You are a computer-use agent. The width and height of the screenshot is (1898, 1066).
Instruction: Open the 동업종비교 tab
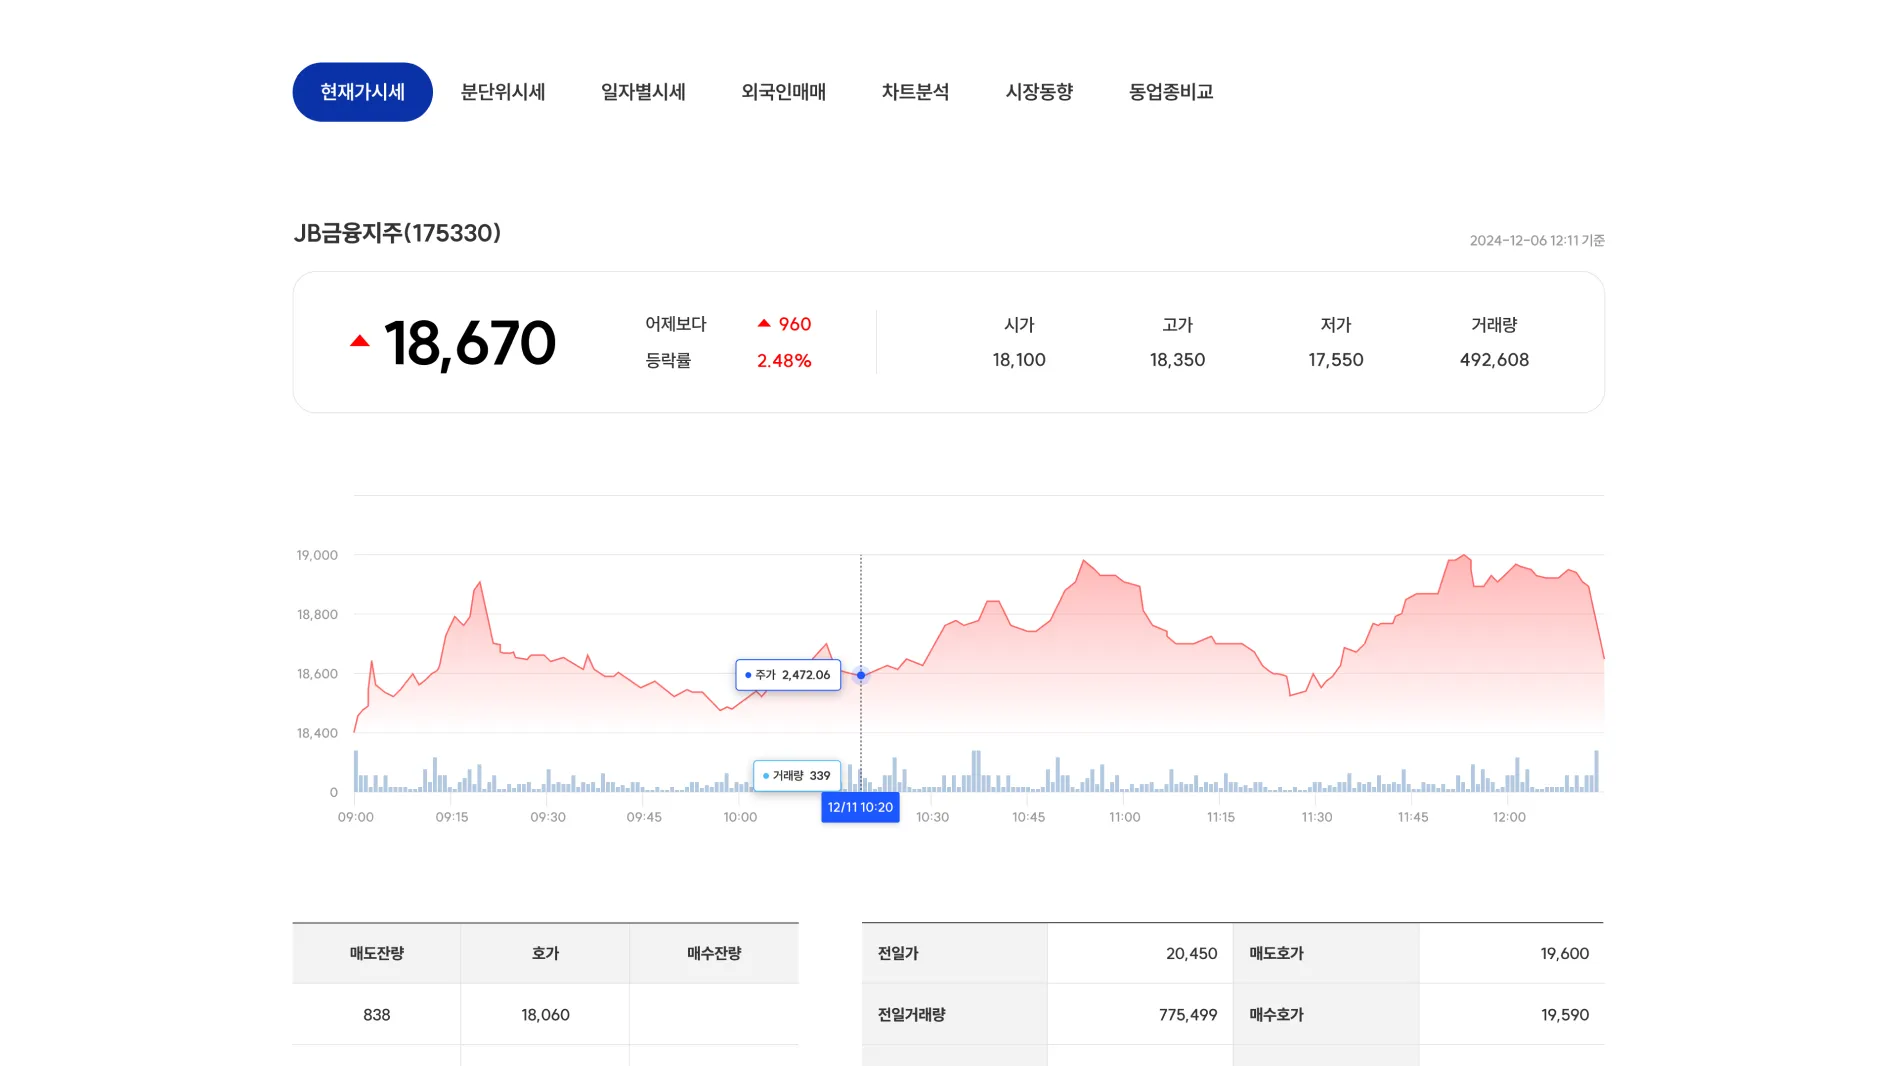point(1171,92)
